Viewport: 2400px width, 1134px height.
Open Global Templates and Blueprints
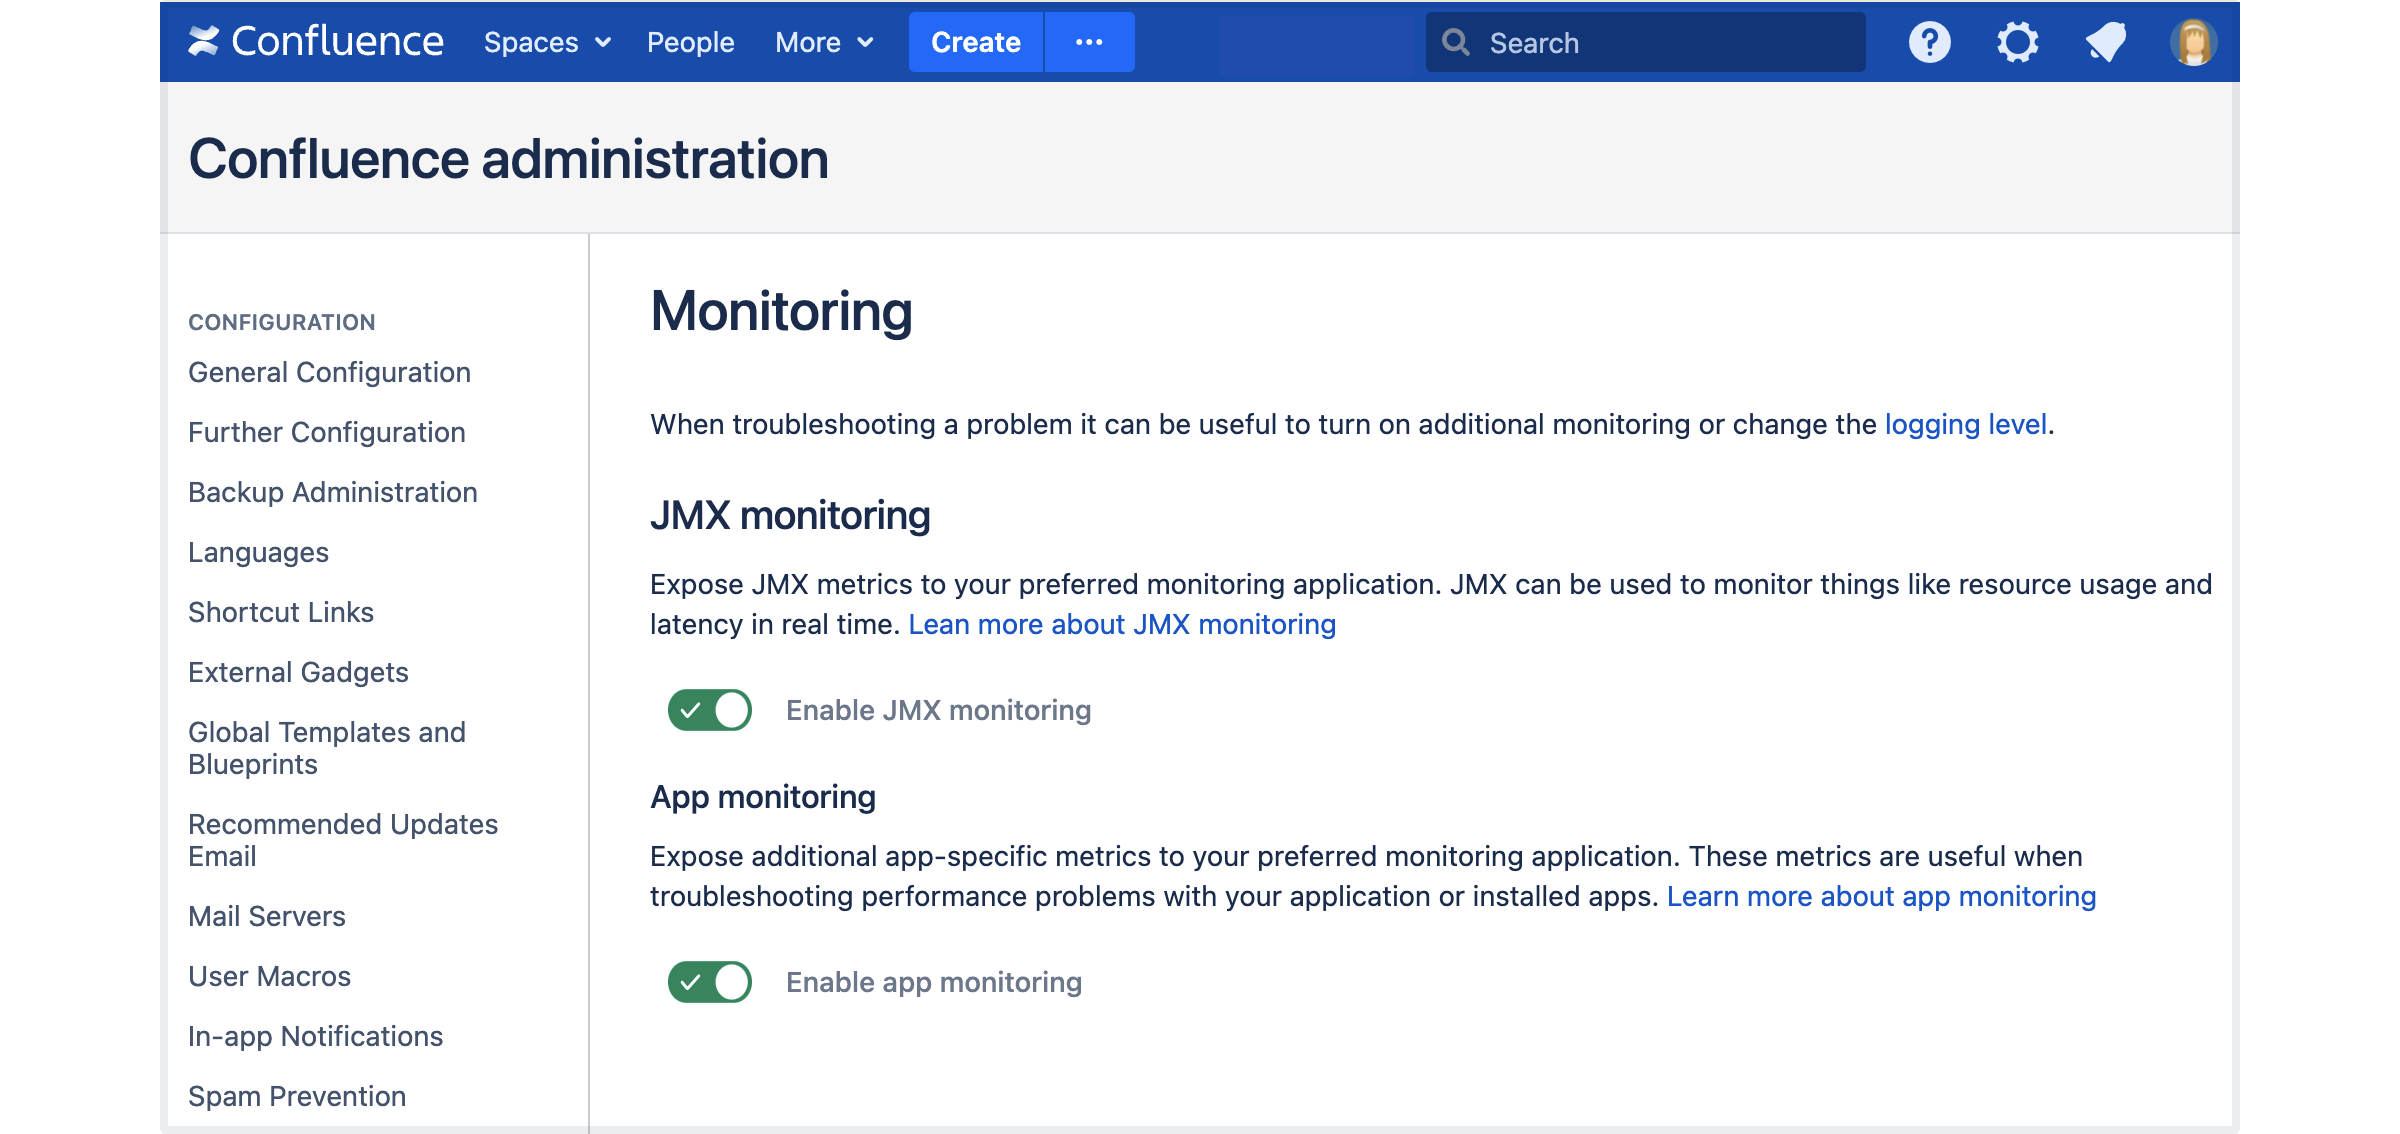(327, 748)
